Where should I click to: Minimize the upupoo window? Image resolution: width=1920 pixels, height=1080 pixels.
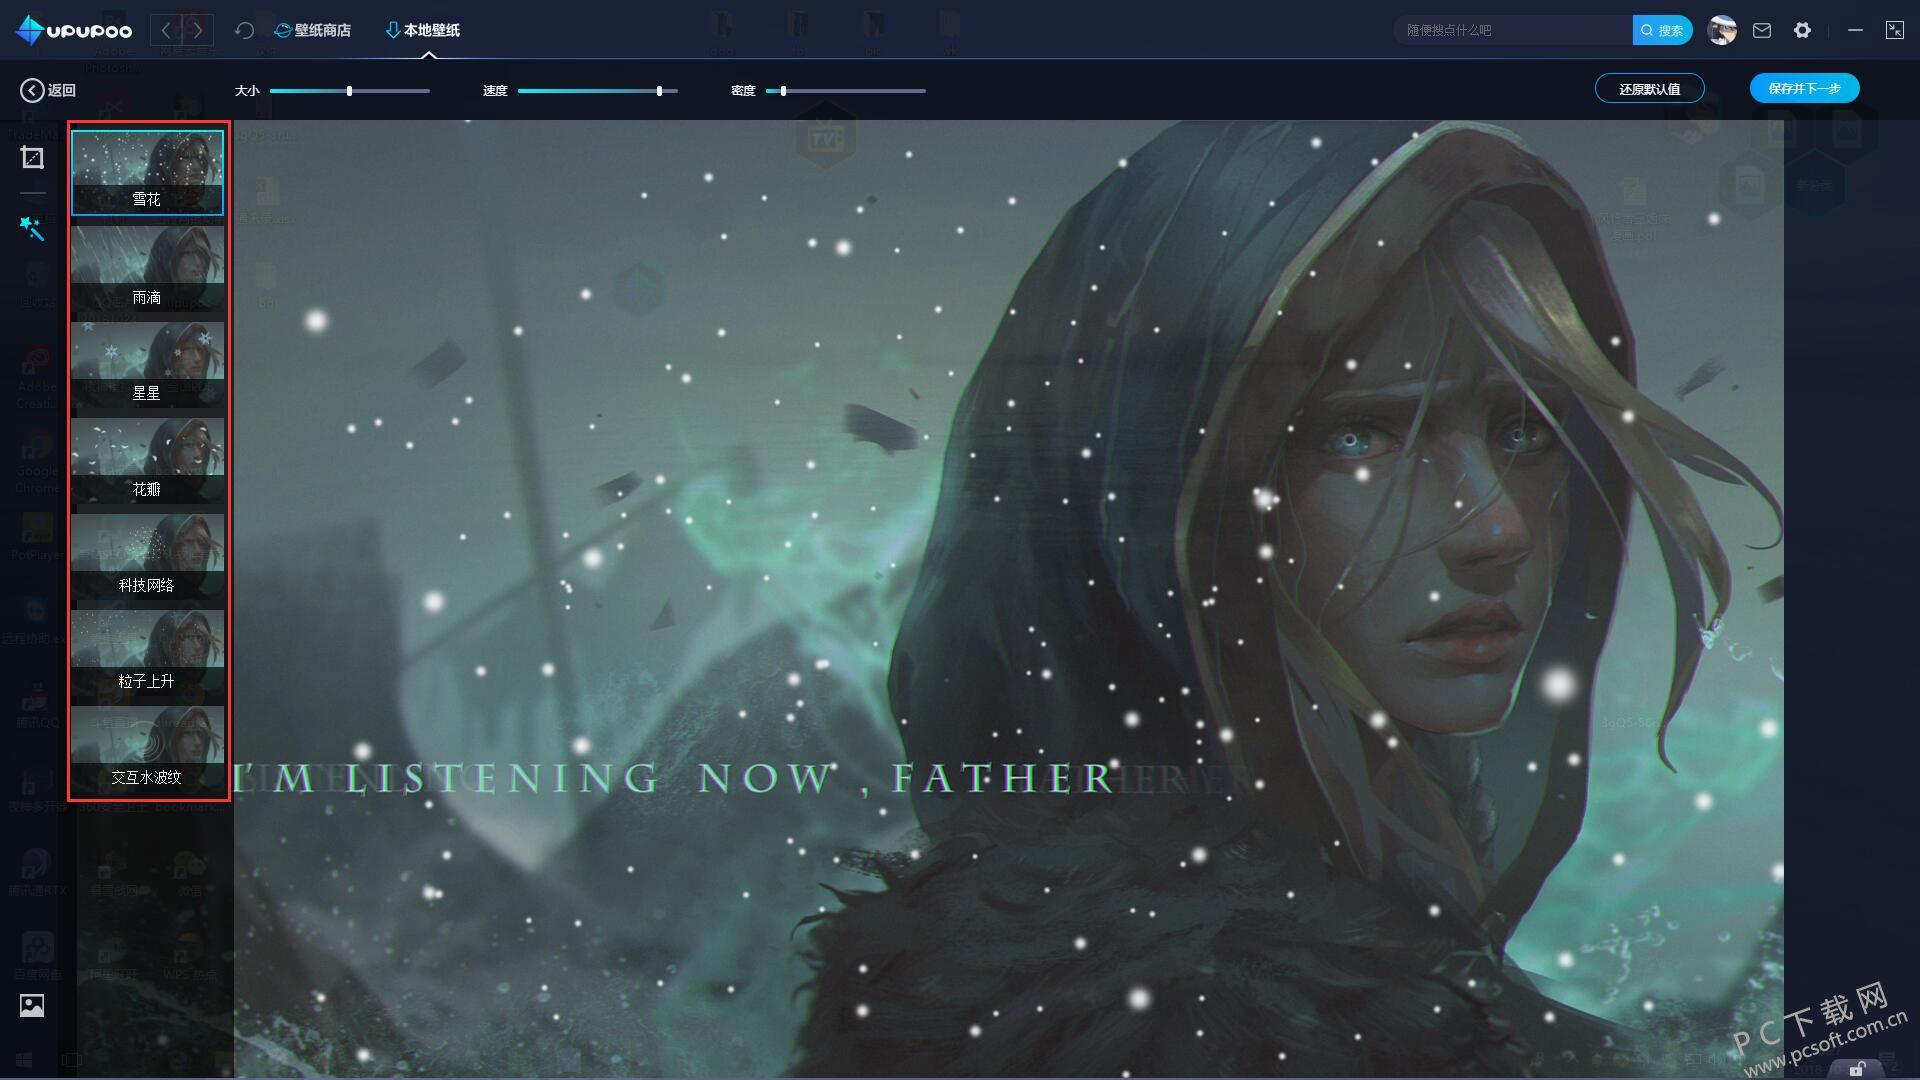(x=1855, y=30)
